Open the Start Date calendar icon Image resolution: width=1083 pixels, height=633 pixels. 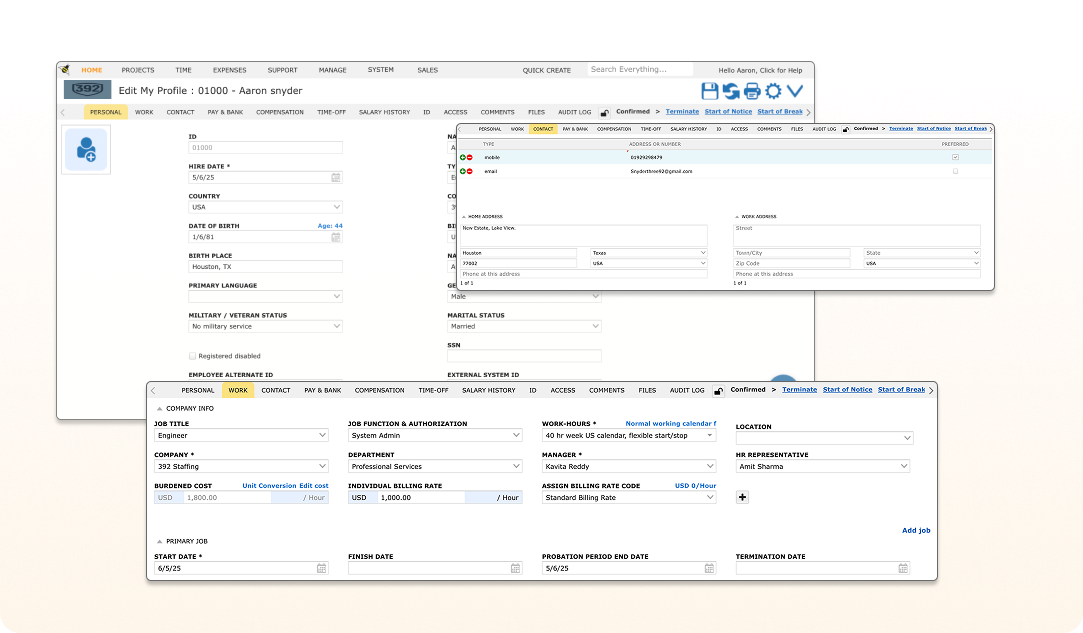tap(322, 568)
